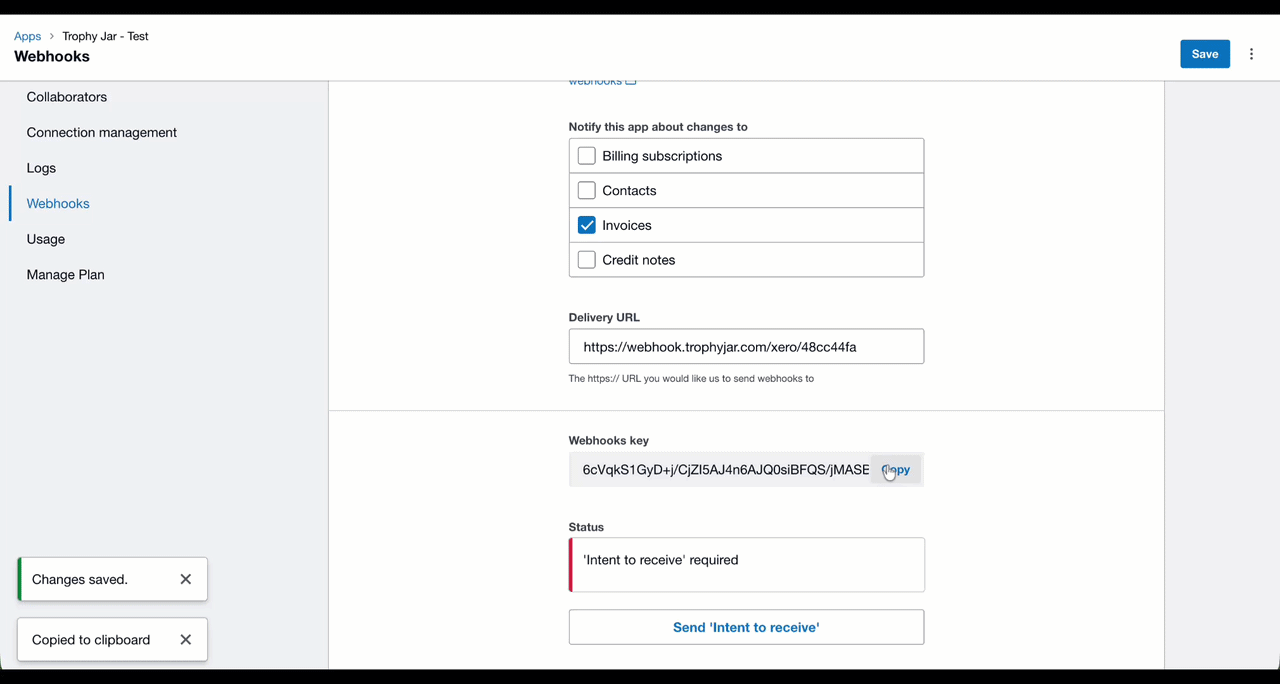1280x684 pixels.
Task: Select the Webhooks key value text
Action: point(726,469)
